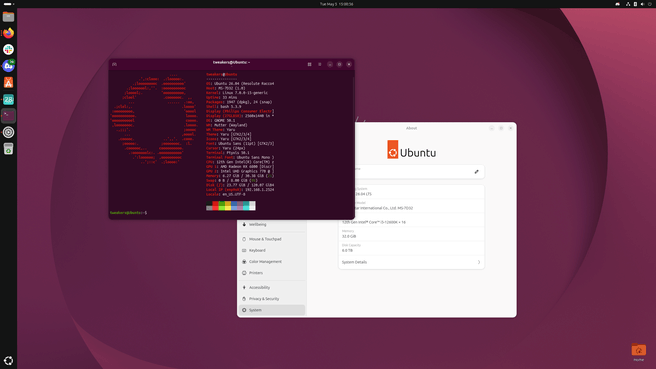Select Privacy & Security in Settings sidebar
656x369 pixels.
tap(272, 299)
